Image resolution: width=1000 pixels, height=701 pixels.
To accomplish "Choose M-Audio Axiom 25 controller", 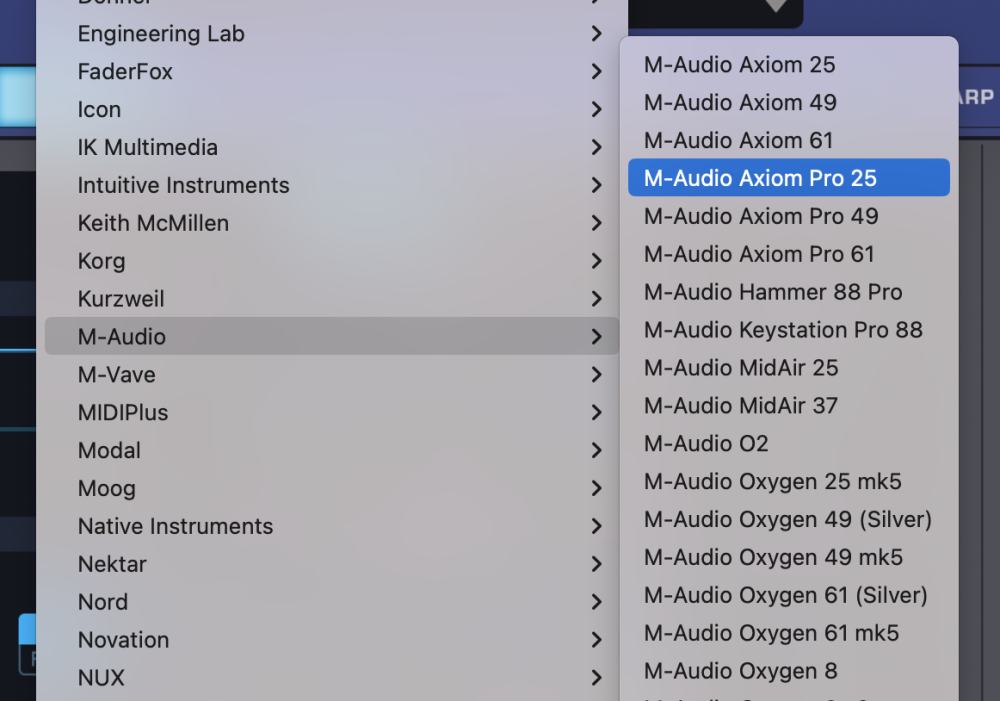I will [739, 65].
